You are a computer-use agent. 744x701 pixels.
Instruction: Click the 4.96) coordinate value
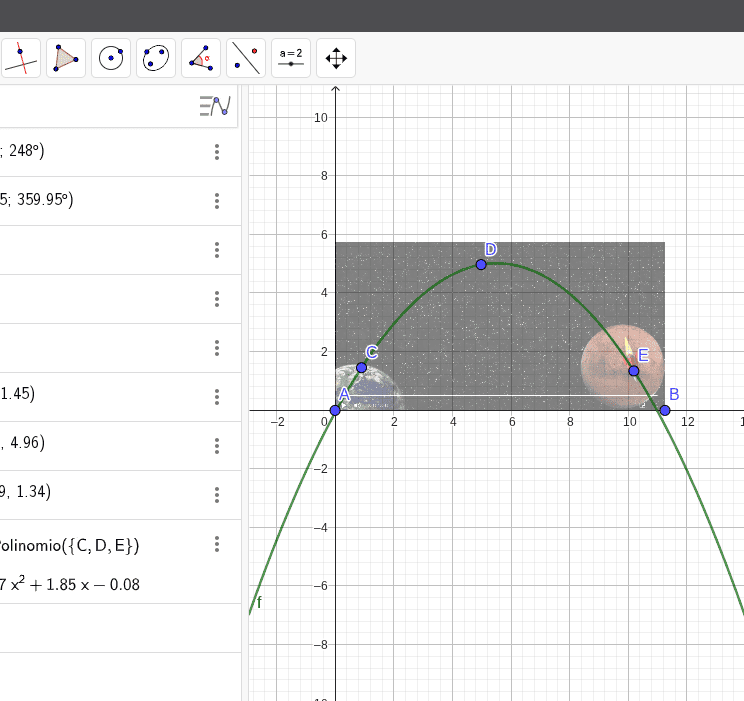(x=28, y=442)
